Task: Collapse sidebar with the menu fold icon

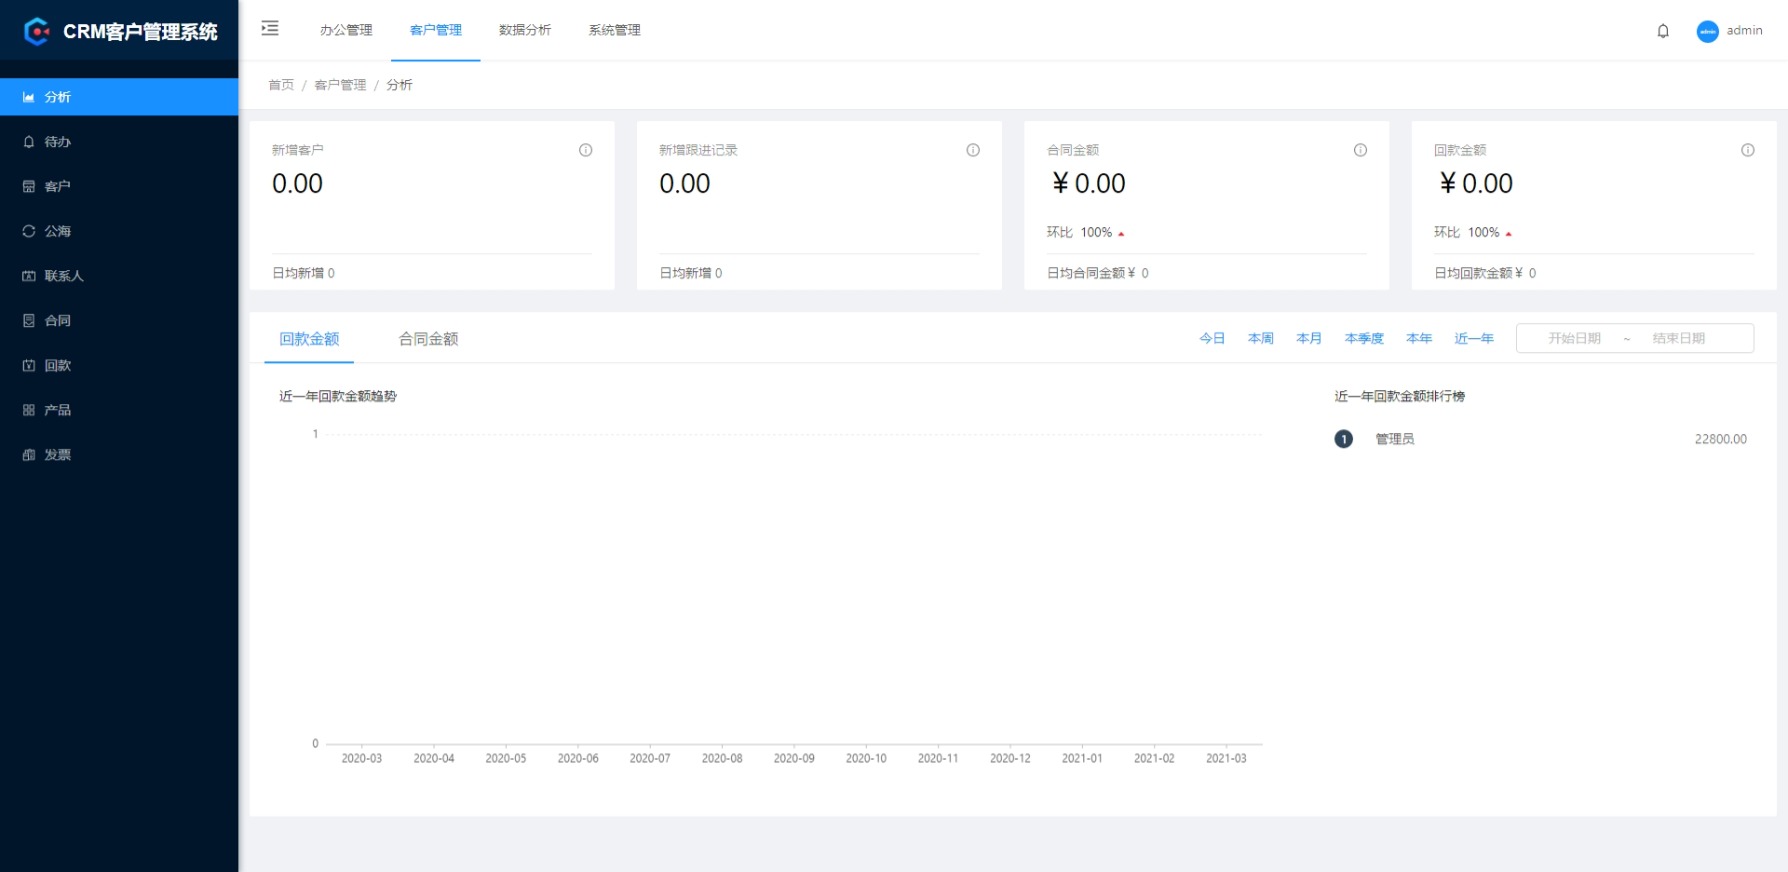Action: click(270, 29)
